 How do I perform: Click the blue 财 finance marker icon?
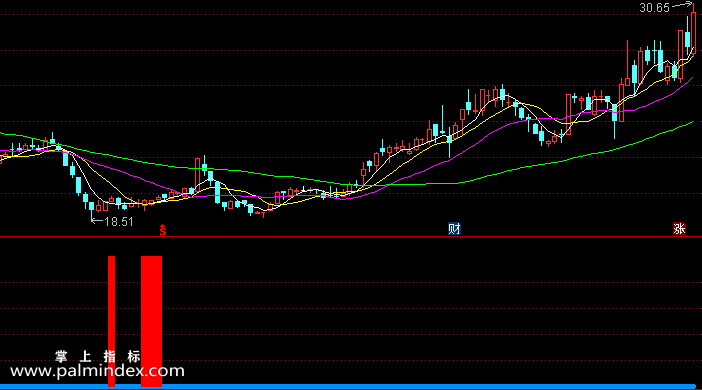(454, 229)
